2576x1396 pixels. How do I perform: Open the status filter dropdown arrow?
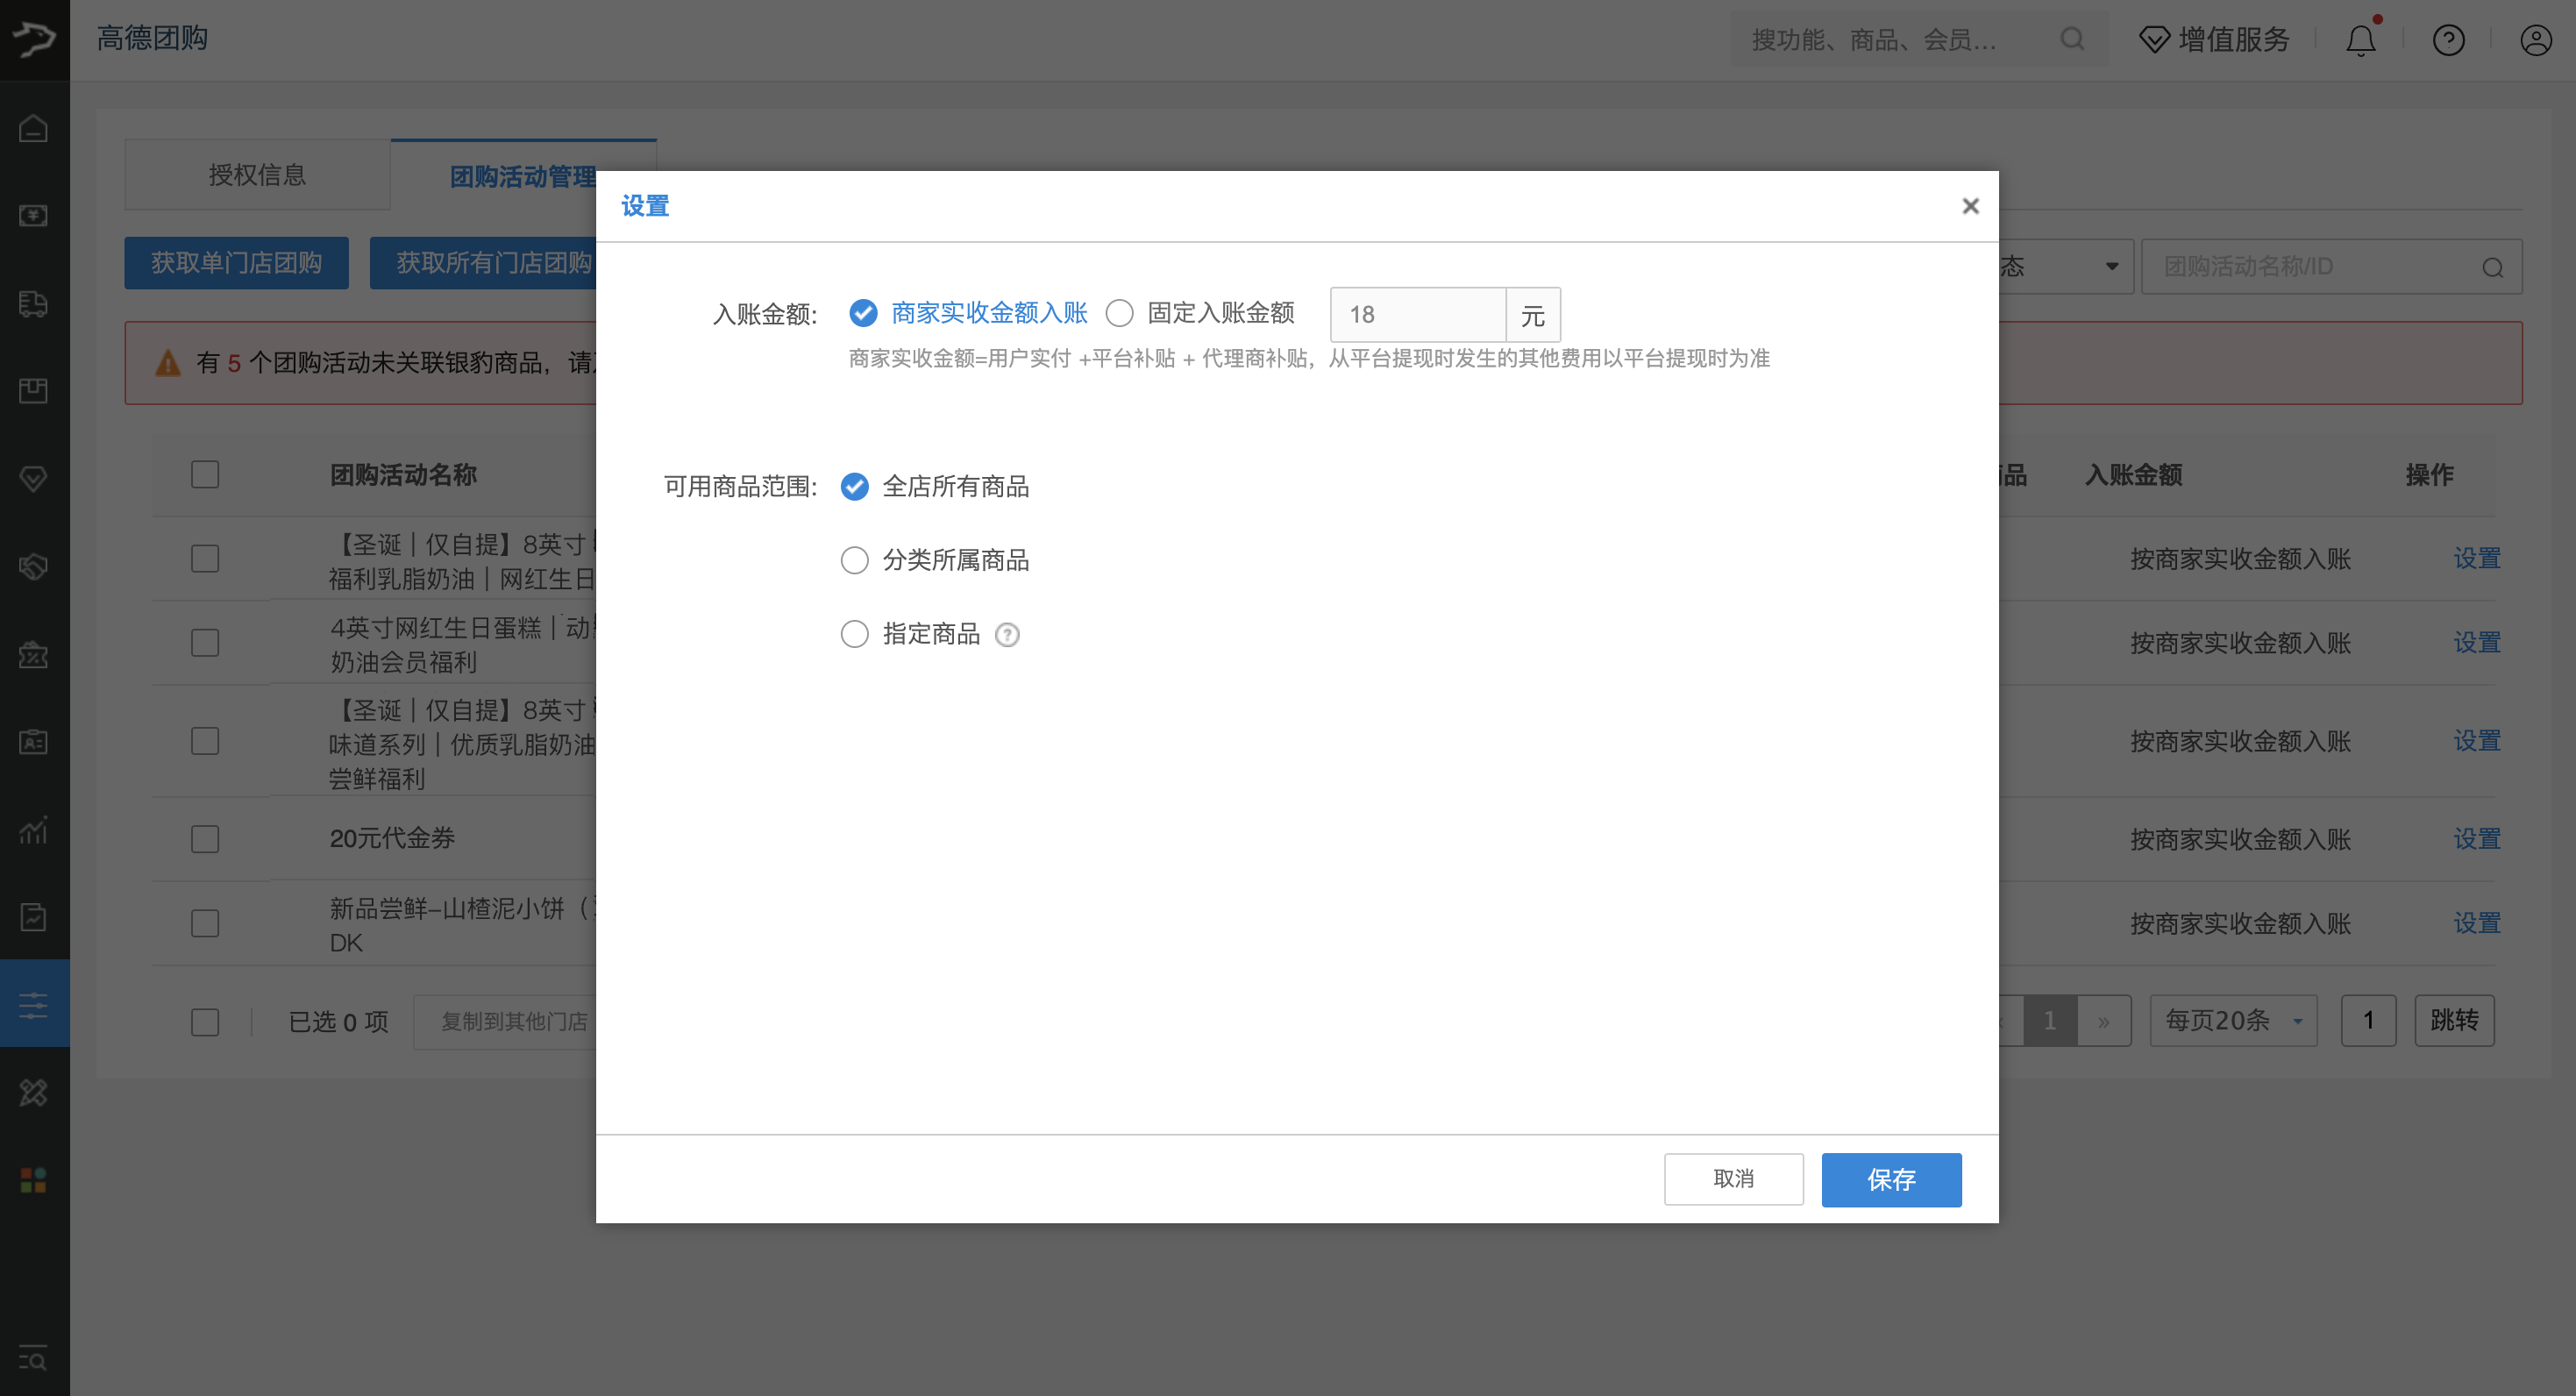(2111, 266)
